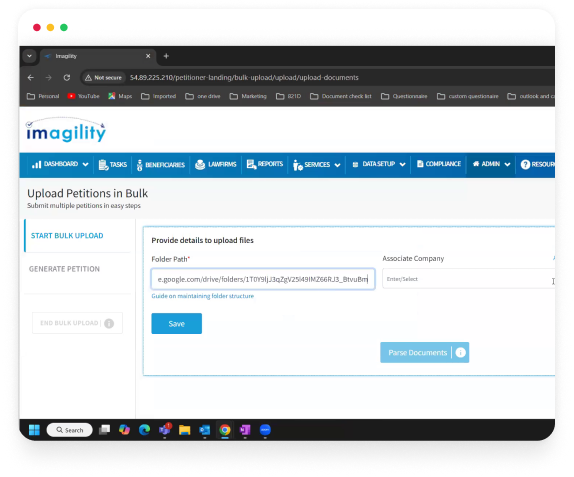Click the Not secure warning indicator

click(x=104, y=78)
